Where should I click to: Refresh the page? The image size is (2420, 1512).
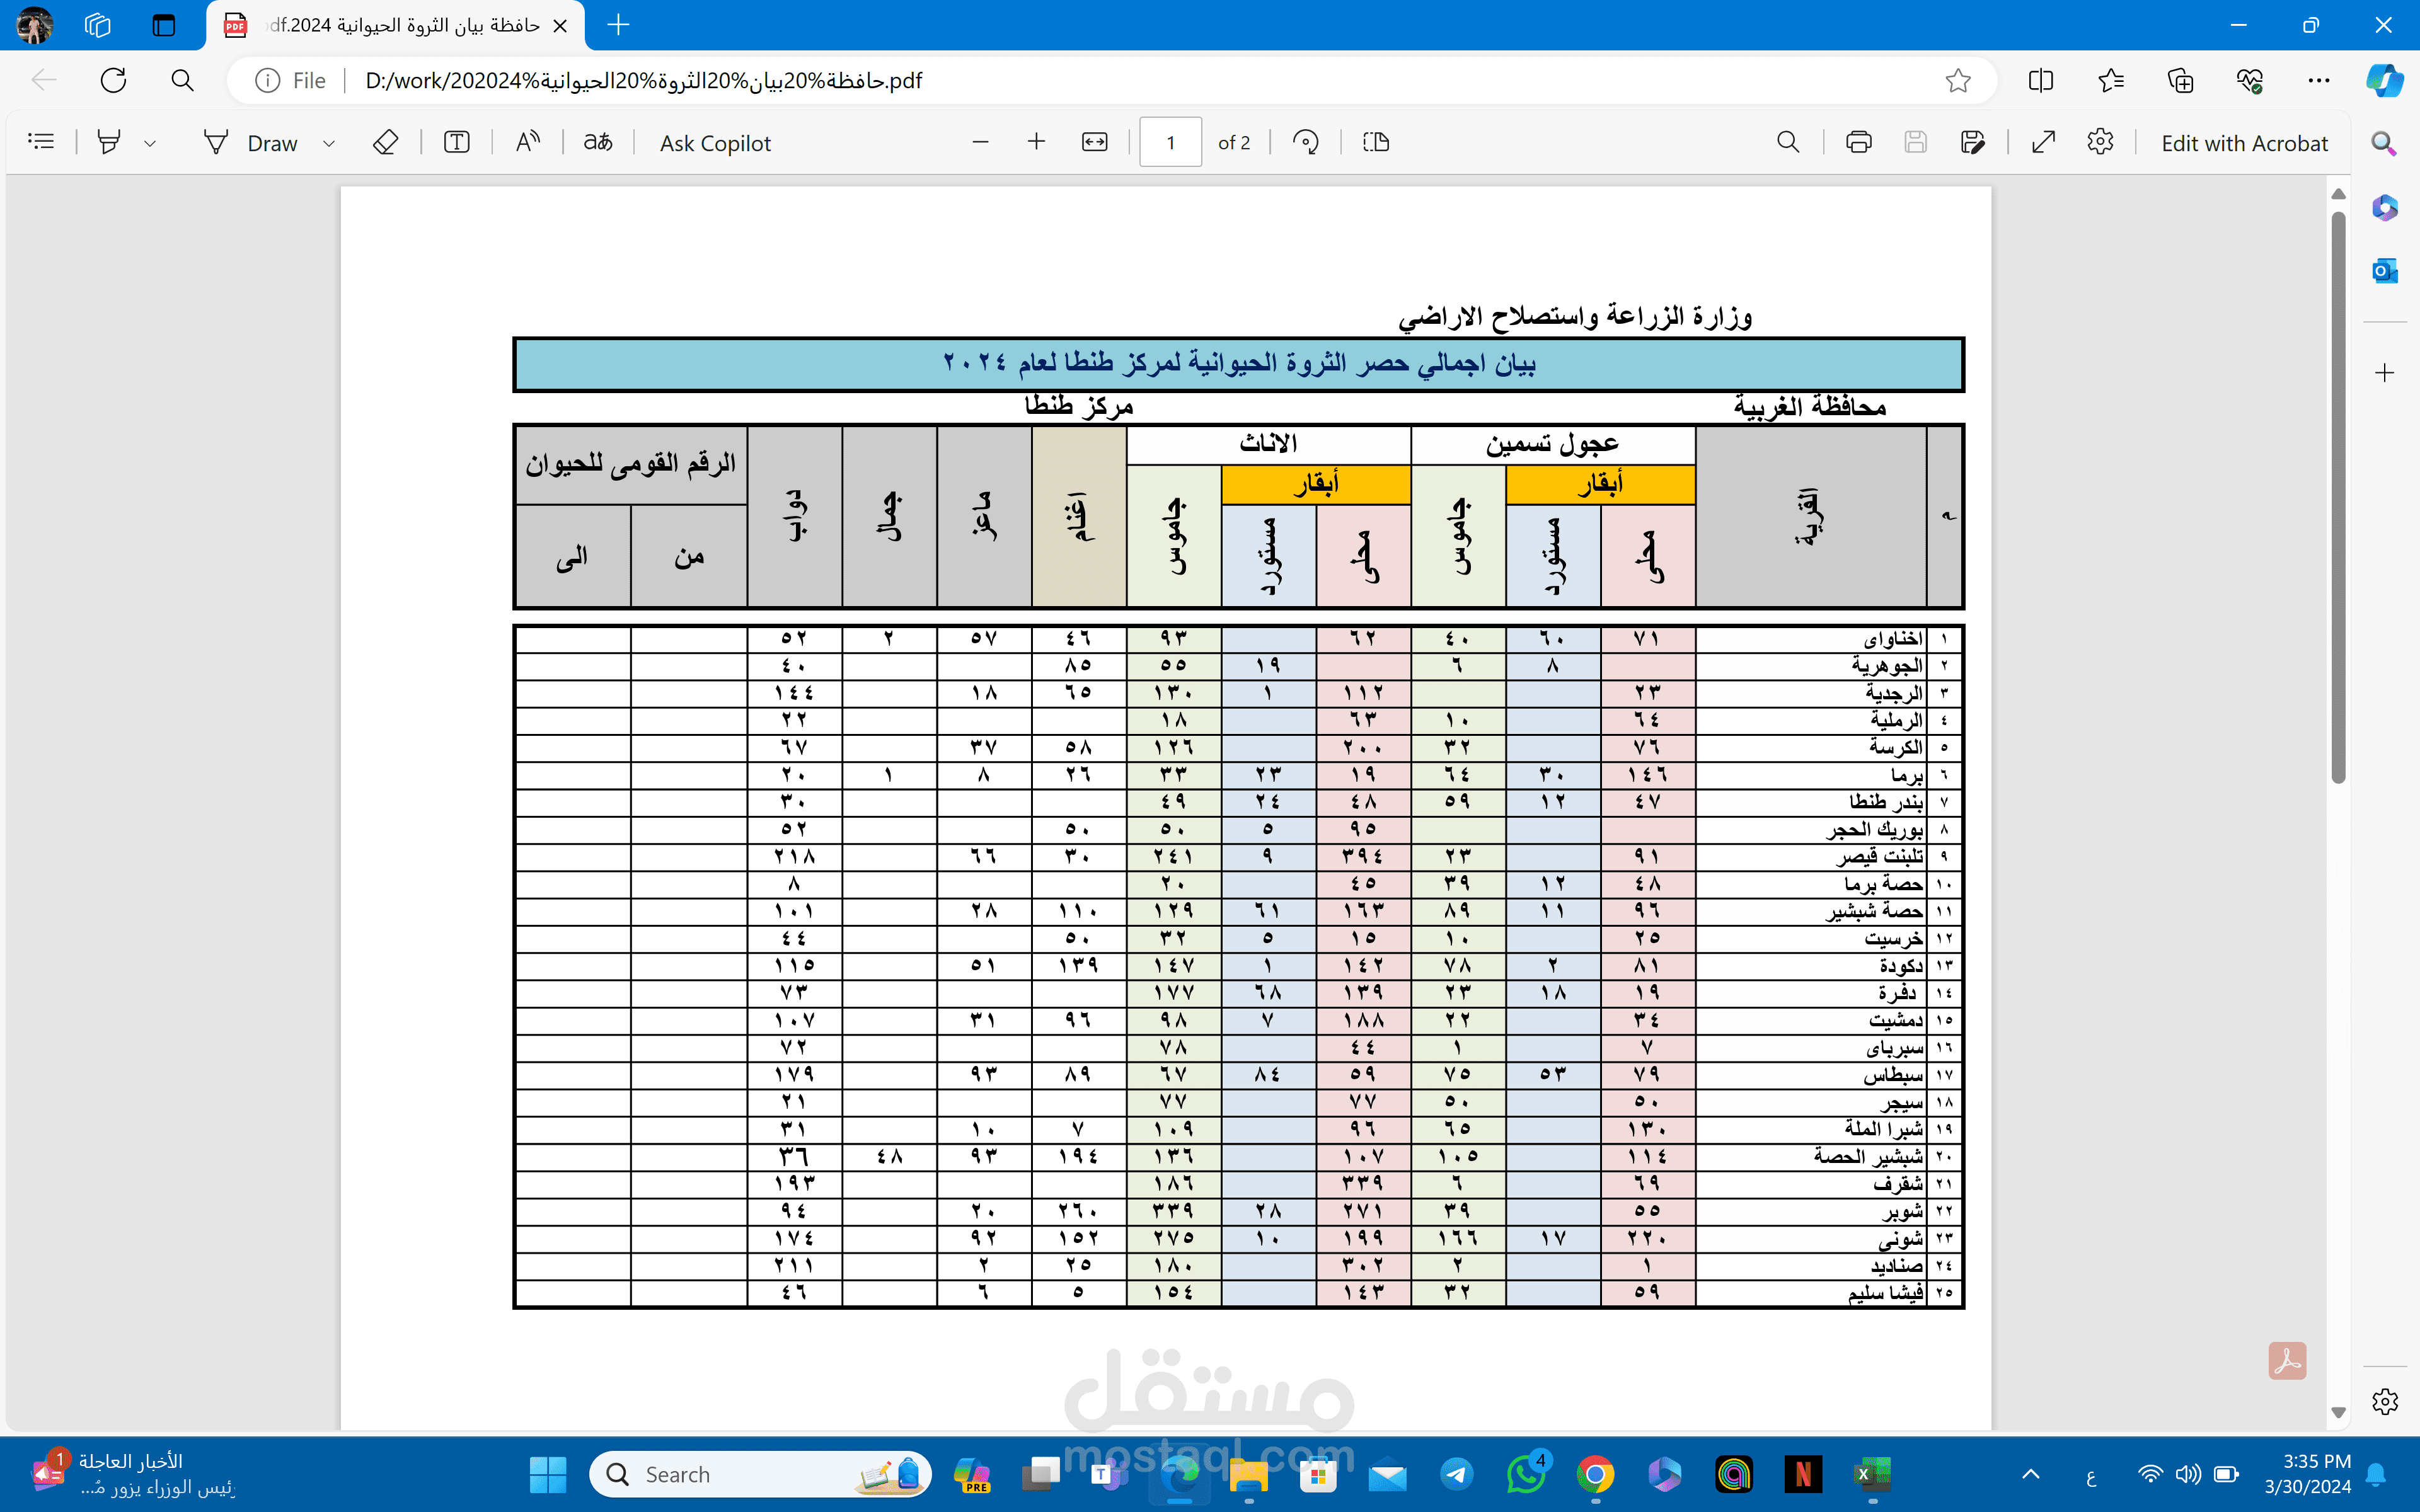(113, 80)
